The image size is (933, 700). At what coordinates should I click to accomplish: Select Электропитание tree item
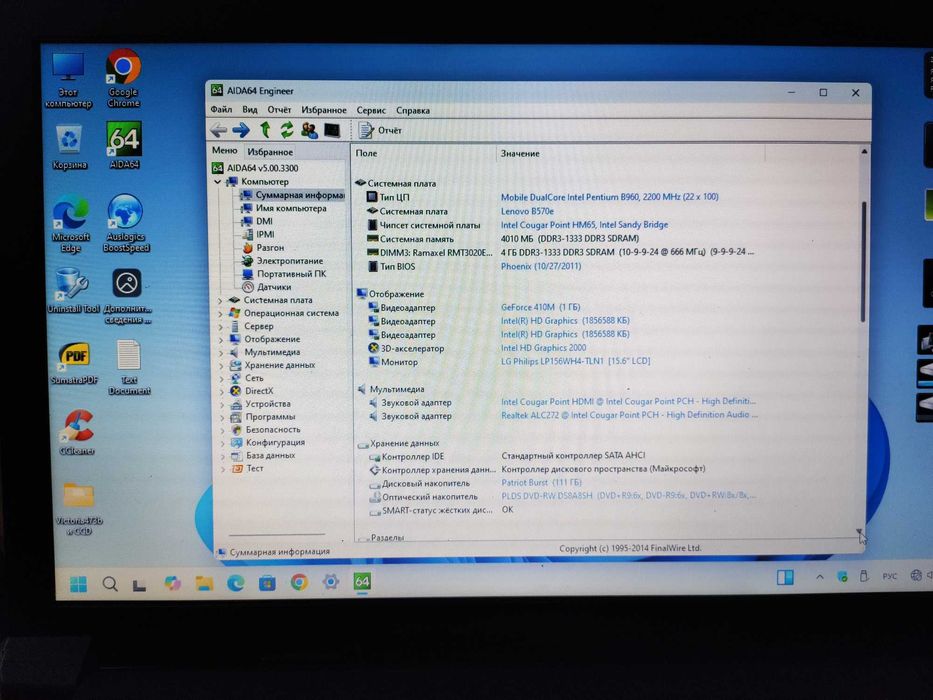[283, 261]
